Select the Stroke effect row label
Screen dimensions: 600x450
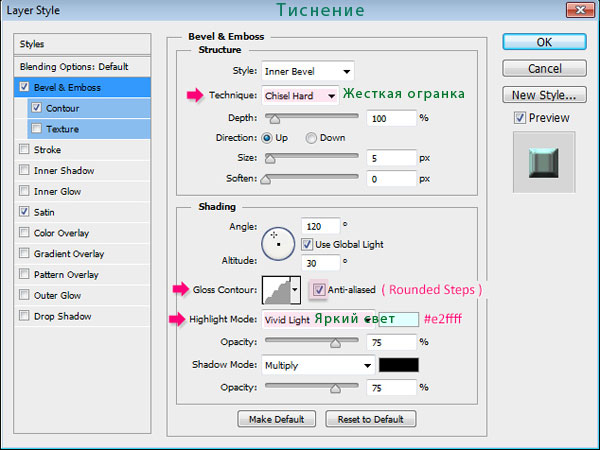47,150
